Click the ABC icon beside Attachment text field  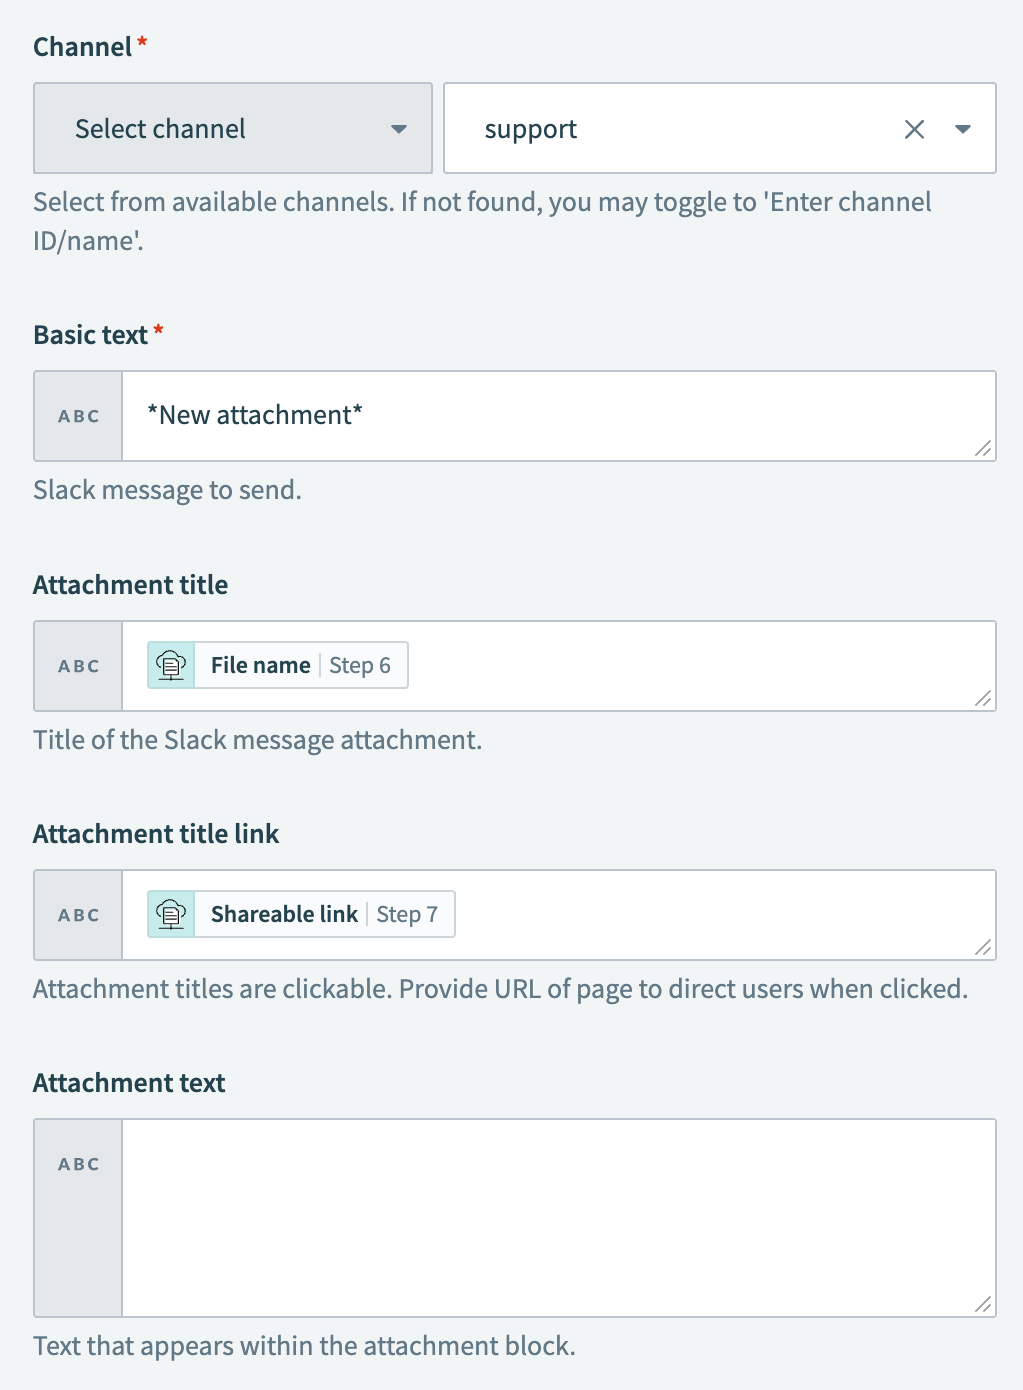(77, 1163)
